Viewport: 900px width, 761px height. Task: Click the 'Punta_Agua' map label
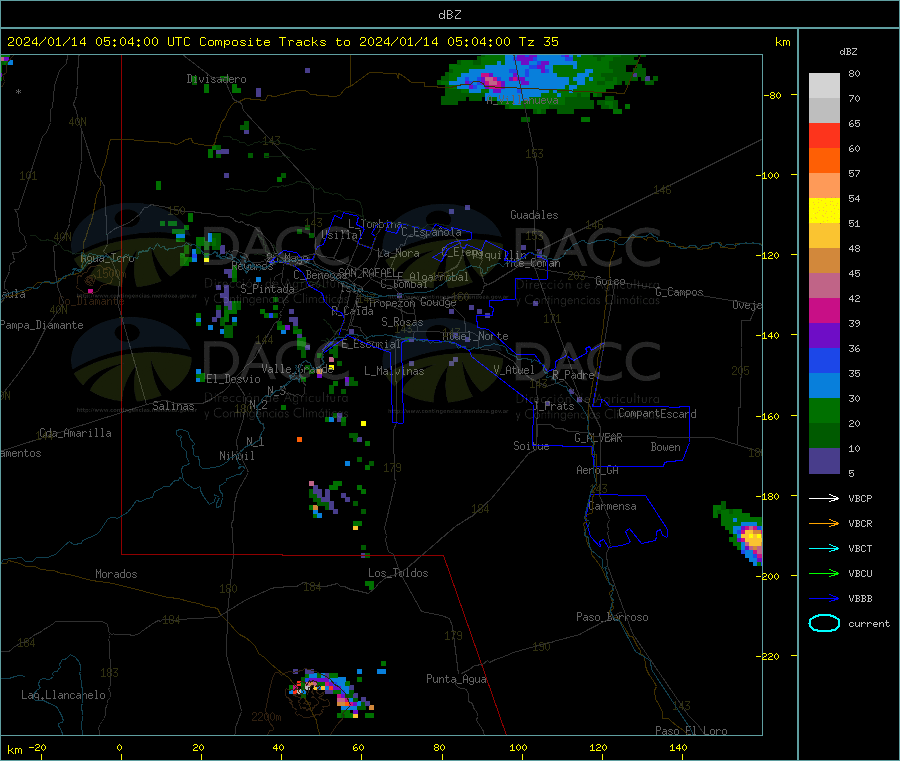click(x=456, y=679)
